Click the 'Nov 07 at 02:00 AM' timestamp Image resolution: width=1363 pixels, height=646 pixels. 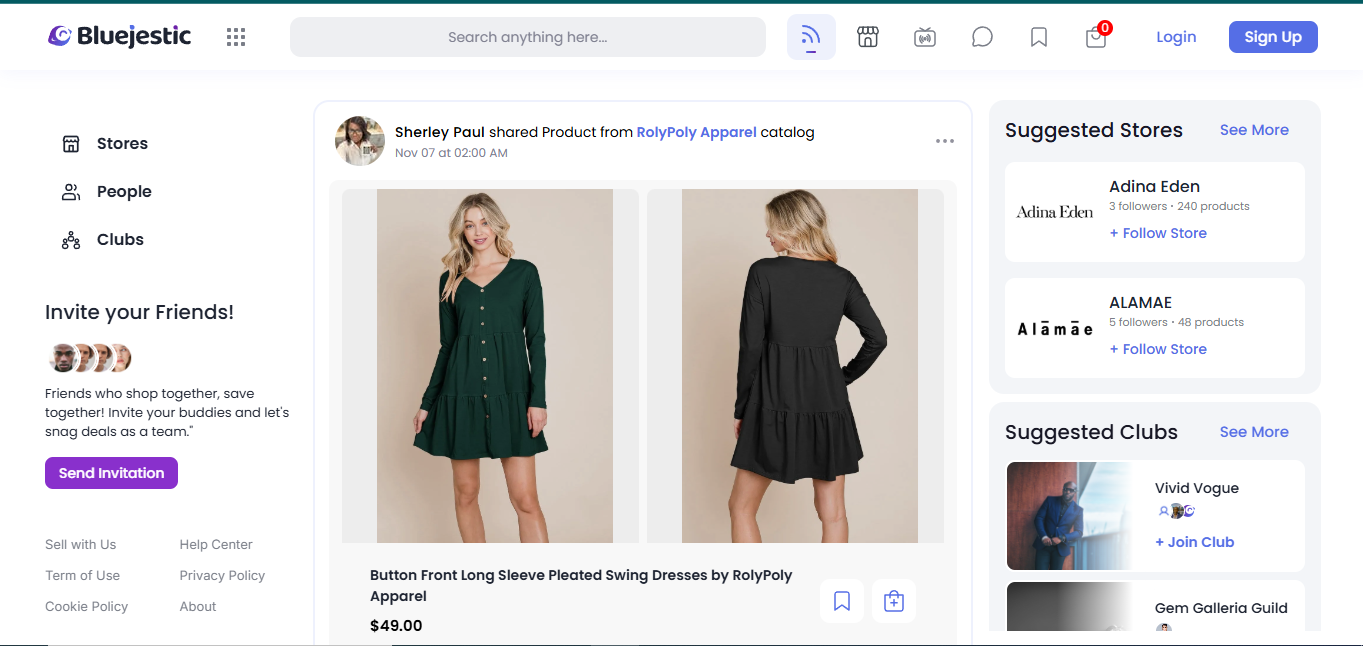tap(451, 153)
